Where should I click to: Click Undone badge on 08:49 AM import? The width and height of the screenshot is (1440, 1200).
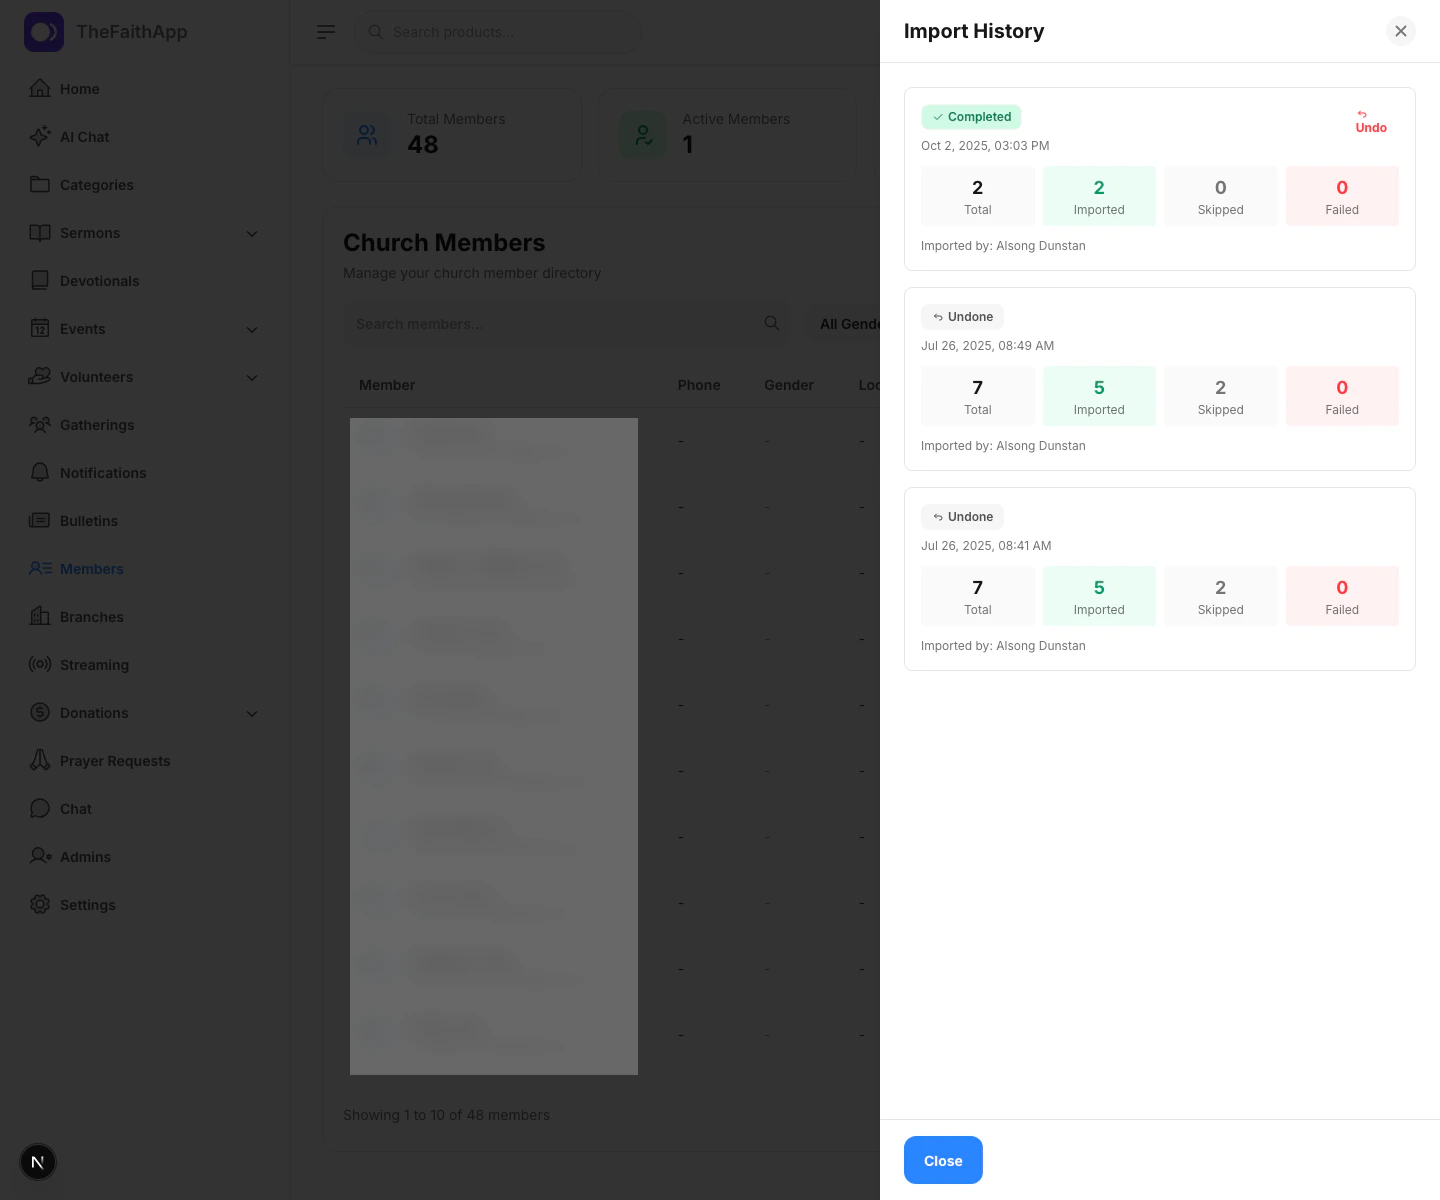(x=962, y=317)
